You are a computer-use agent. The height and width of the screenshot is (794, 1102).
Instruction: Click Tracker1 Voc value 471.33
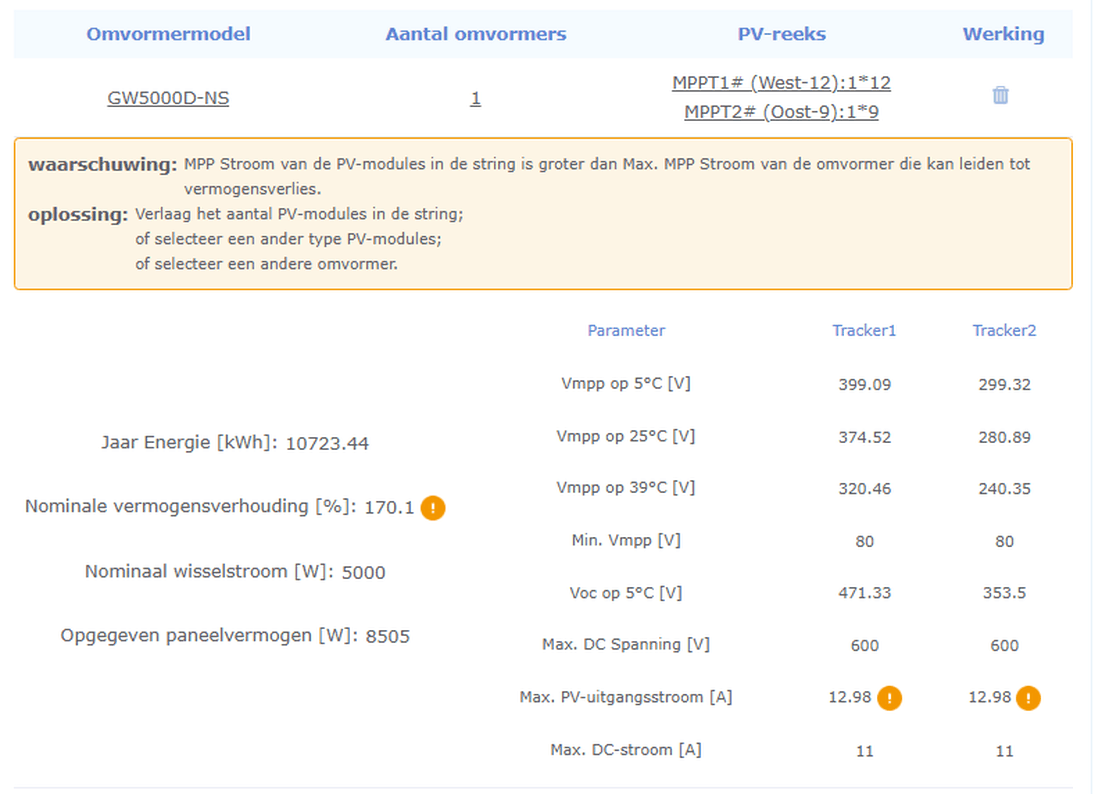(x=864, y=593)
